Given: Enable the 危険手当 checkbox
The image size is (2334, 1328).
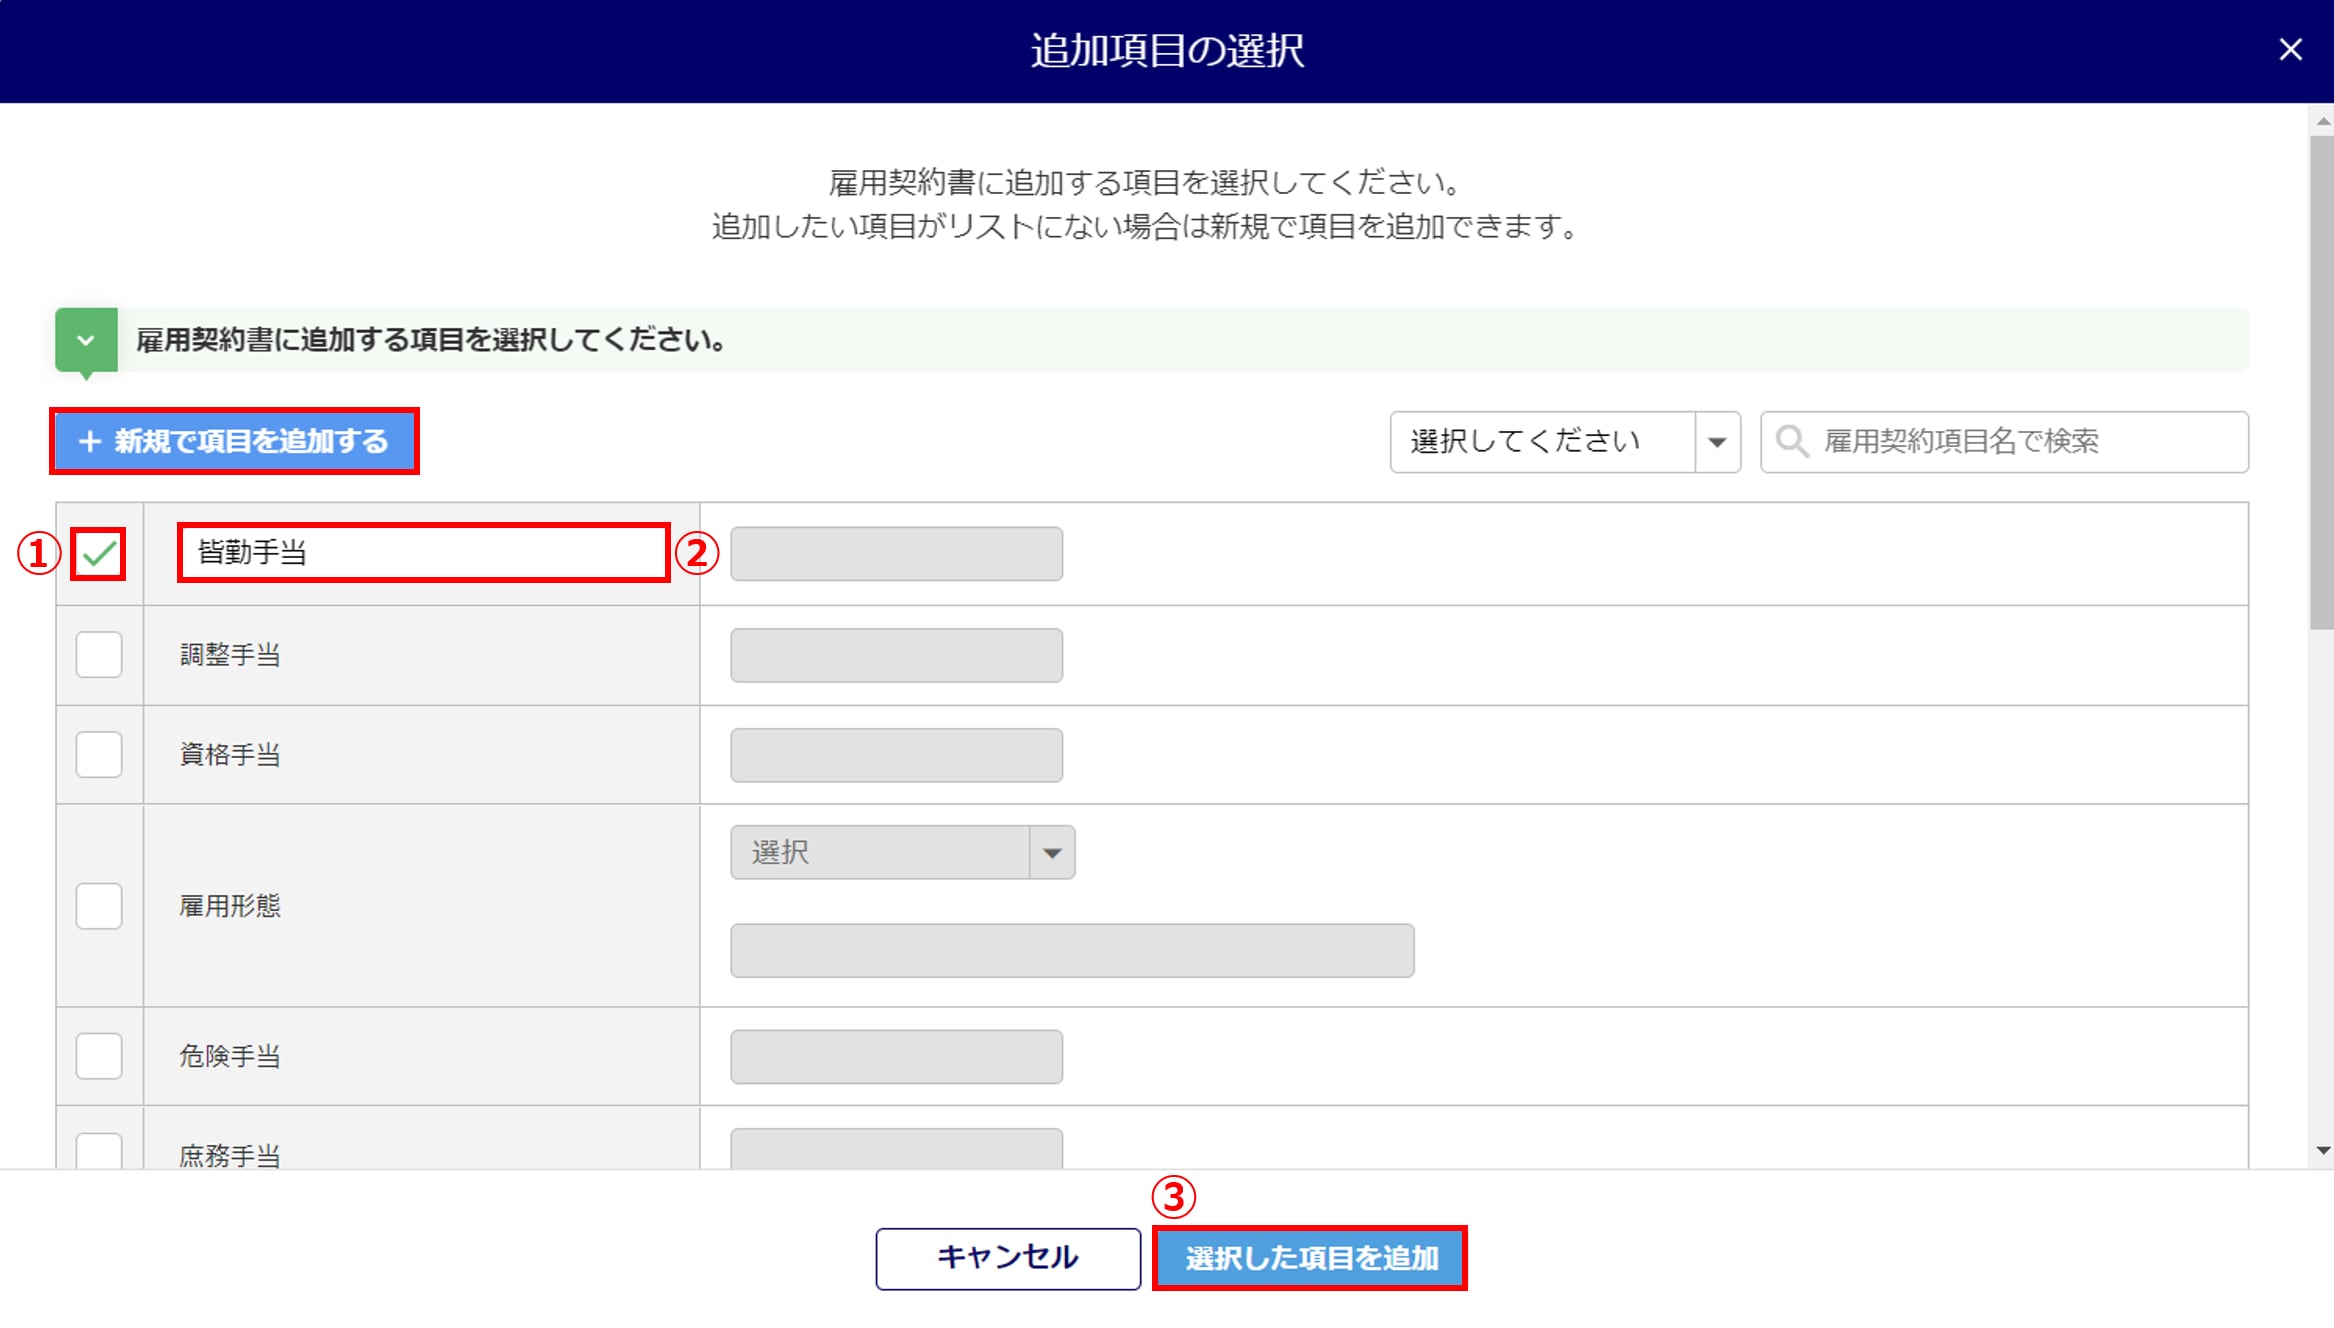Looking at the screenshot, I should click(98, 1056).
